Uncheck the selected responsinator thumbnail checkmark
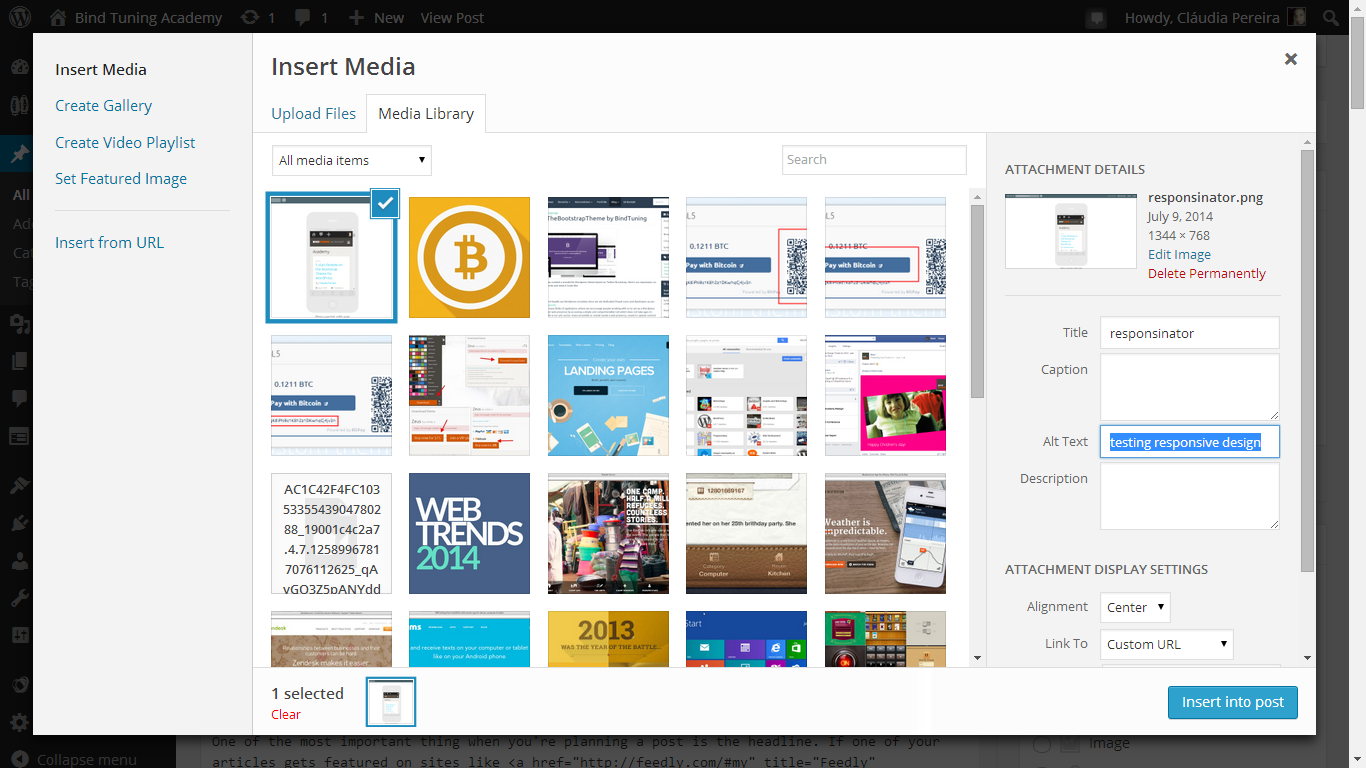 385,203
